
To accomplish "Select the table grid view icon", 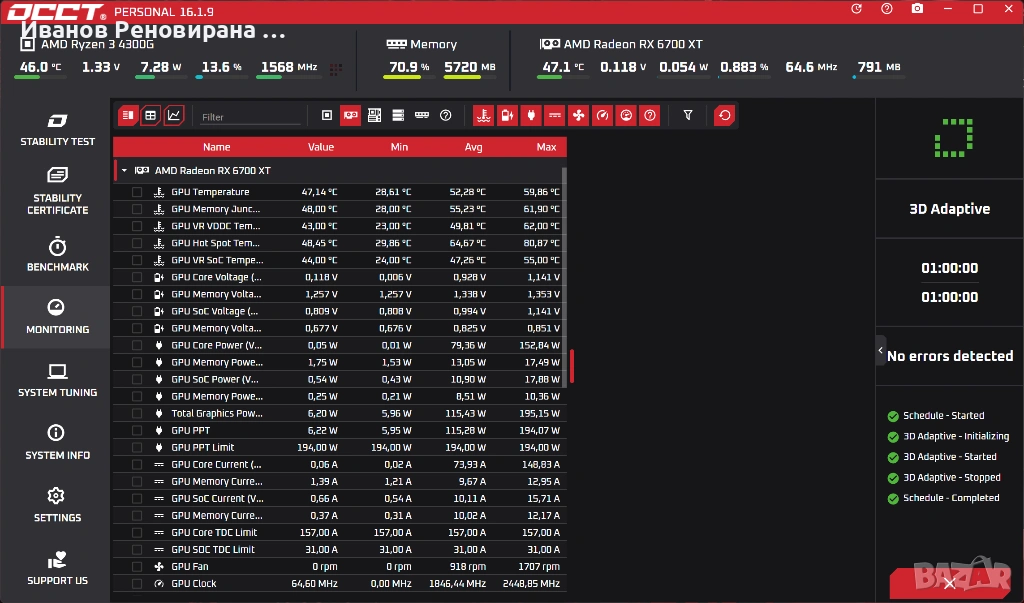I will pyautogui.click(x=150, y=116).
